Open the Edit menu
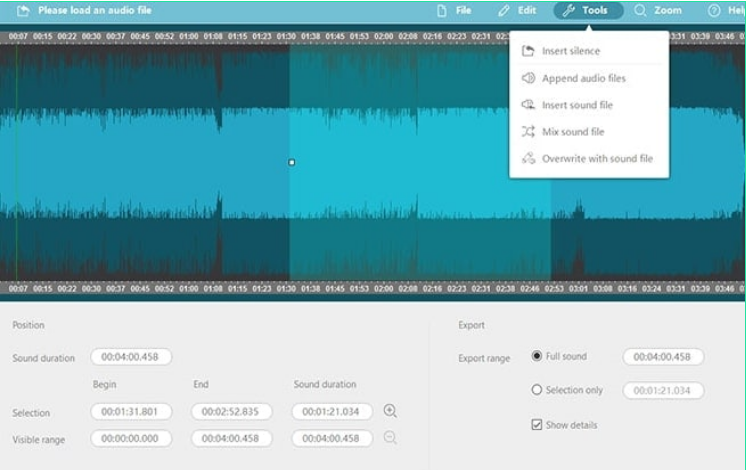The height and width of the screenshot is (470, 749). click(517, 11)
